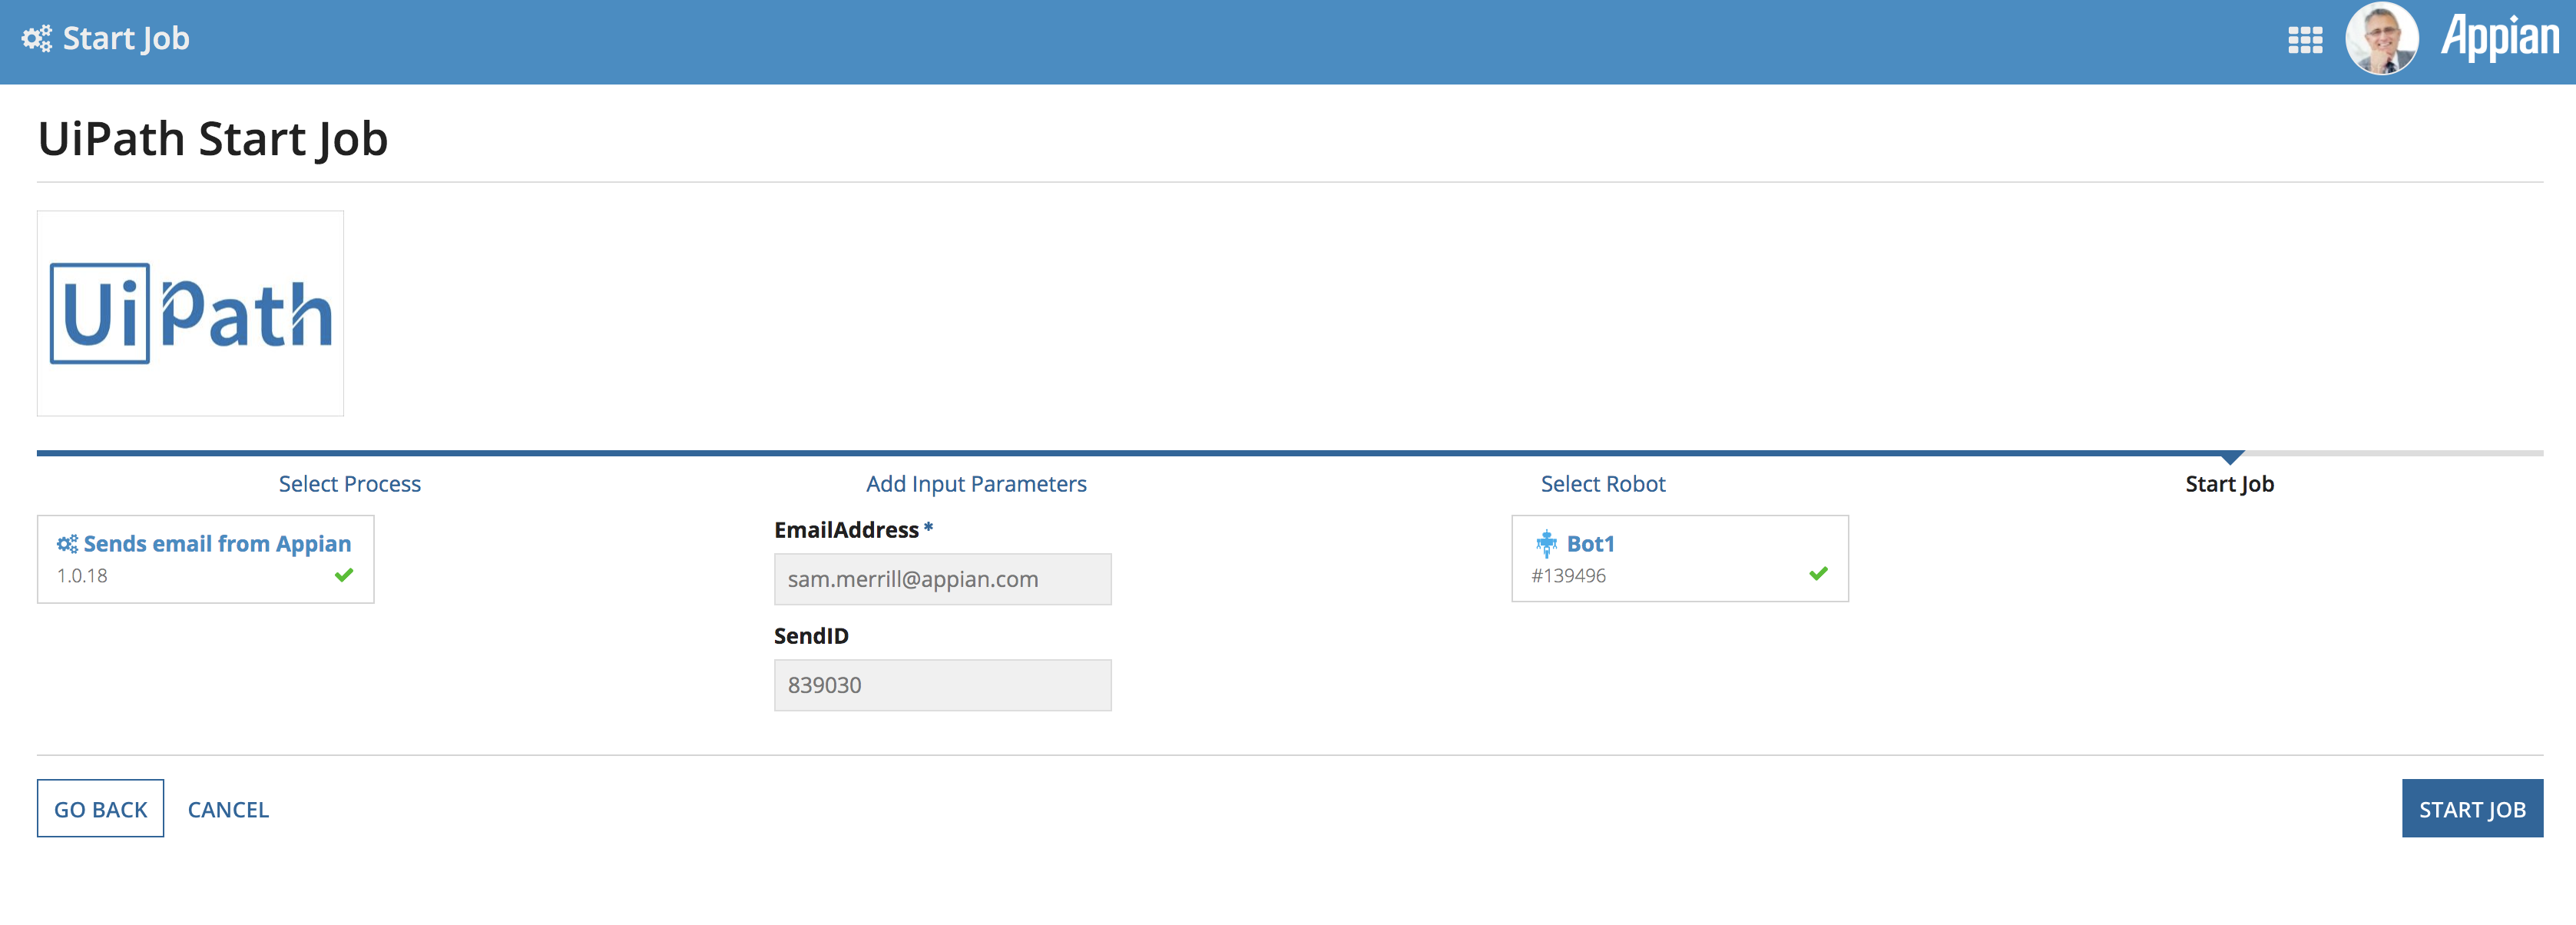Click the green checkmark on process card
This screenshot has height=925, width=2576.
pyautogui.click(x=344, y=575)
